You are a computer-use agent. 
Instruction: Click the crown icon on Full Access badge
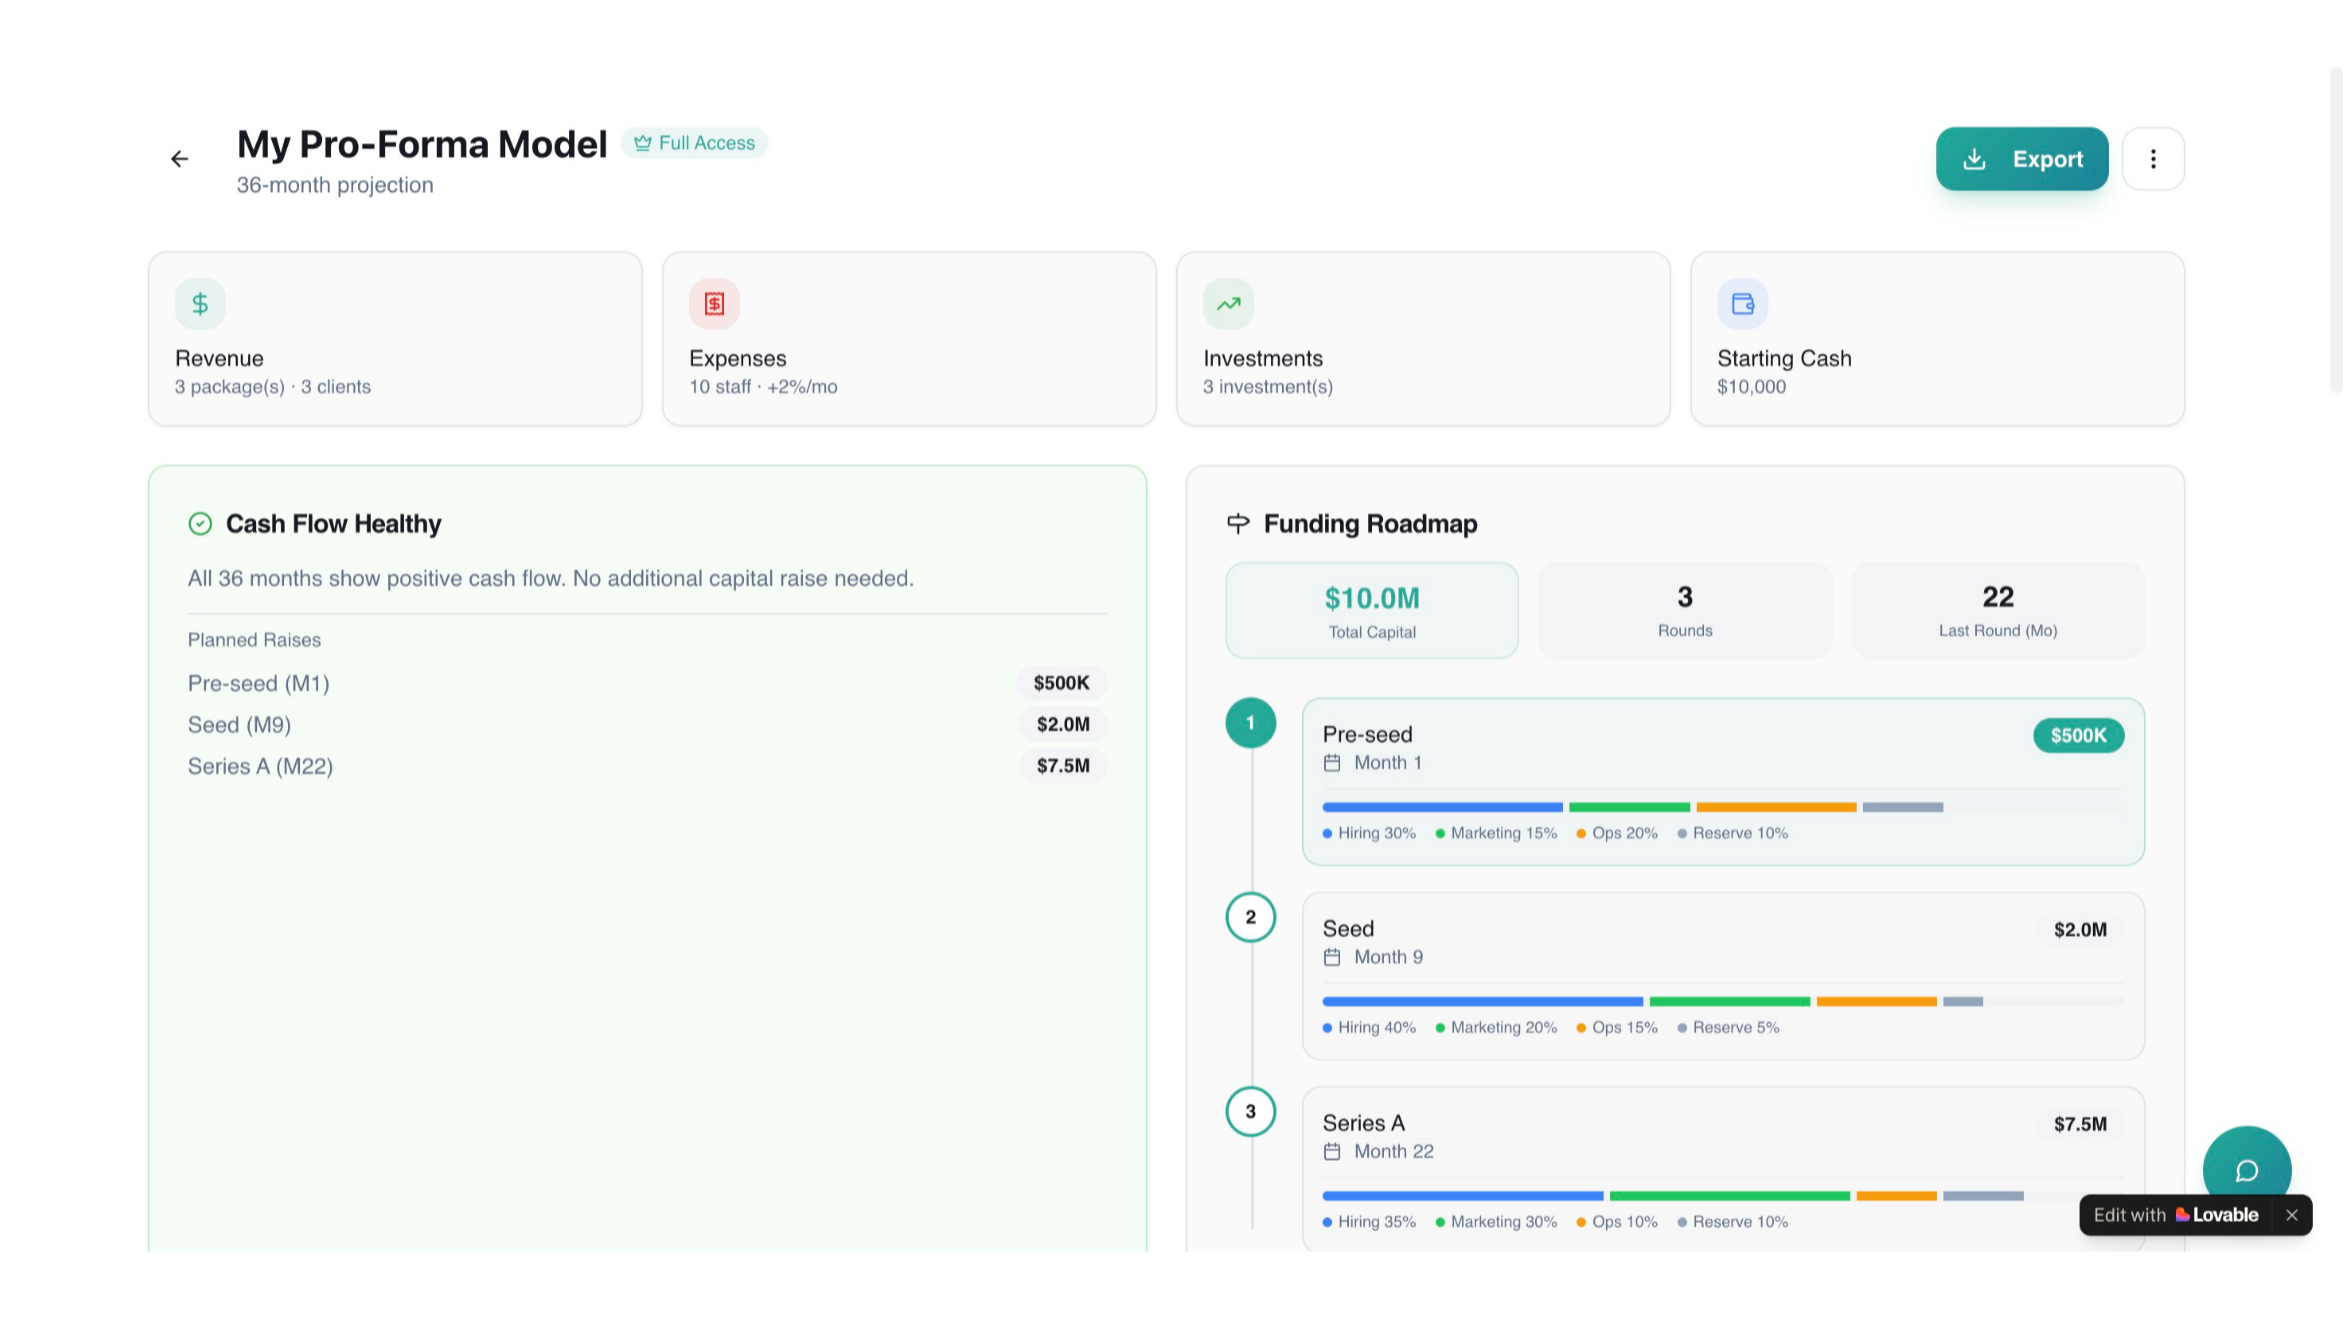click(x=642, y=142)
